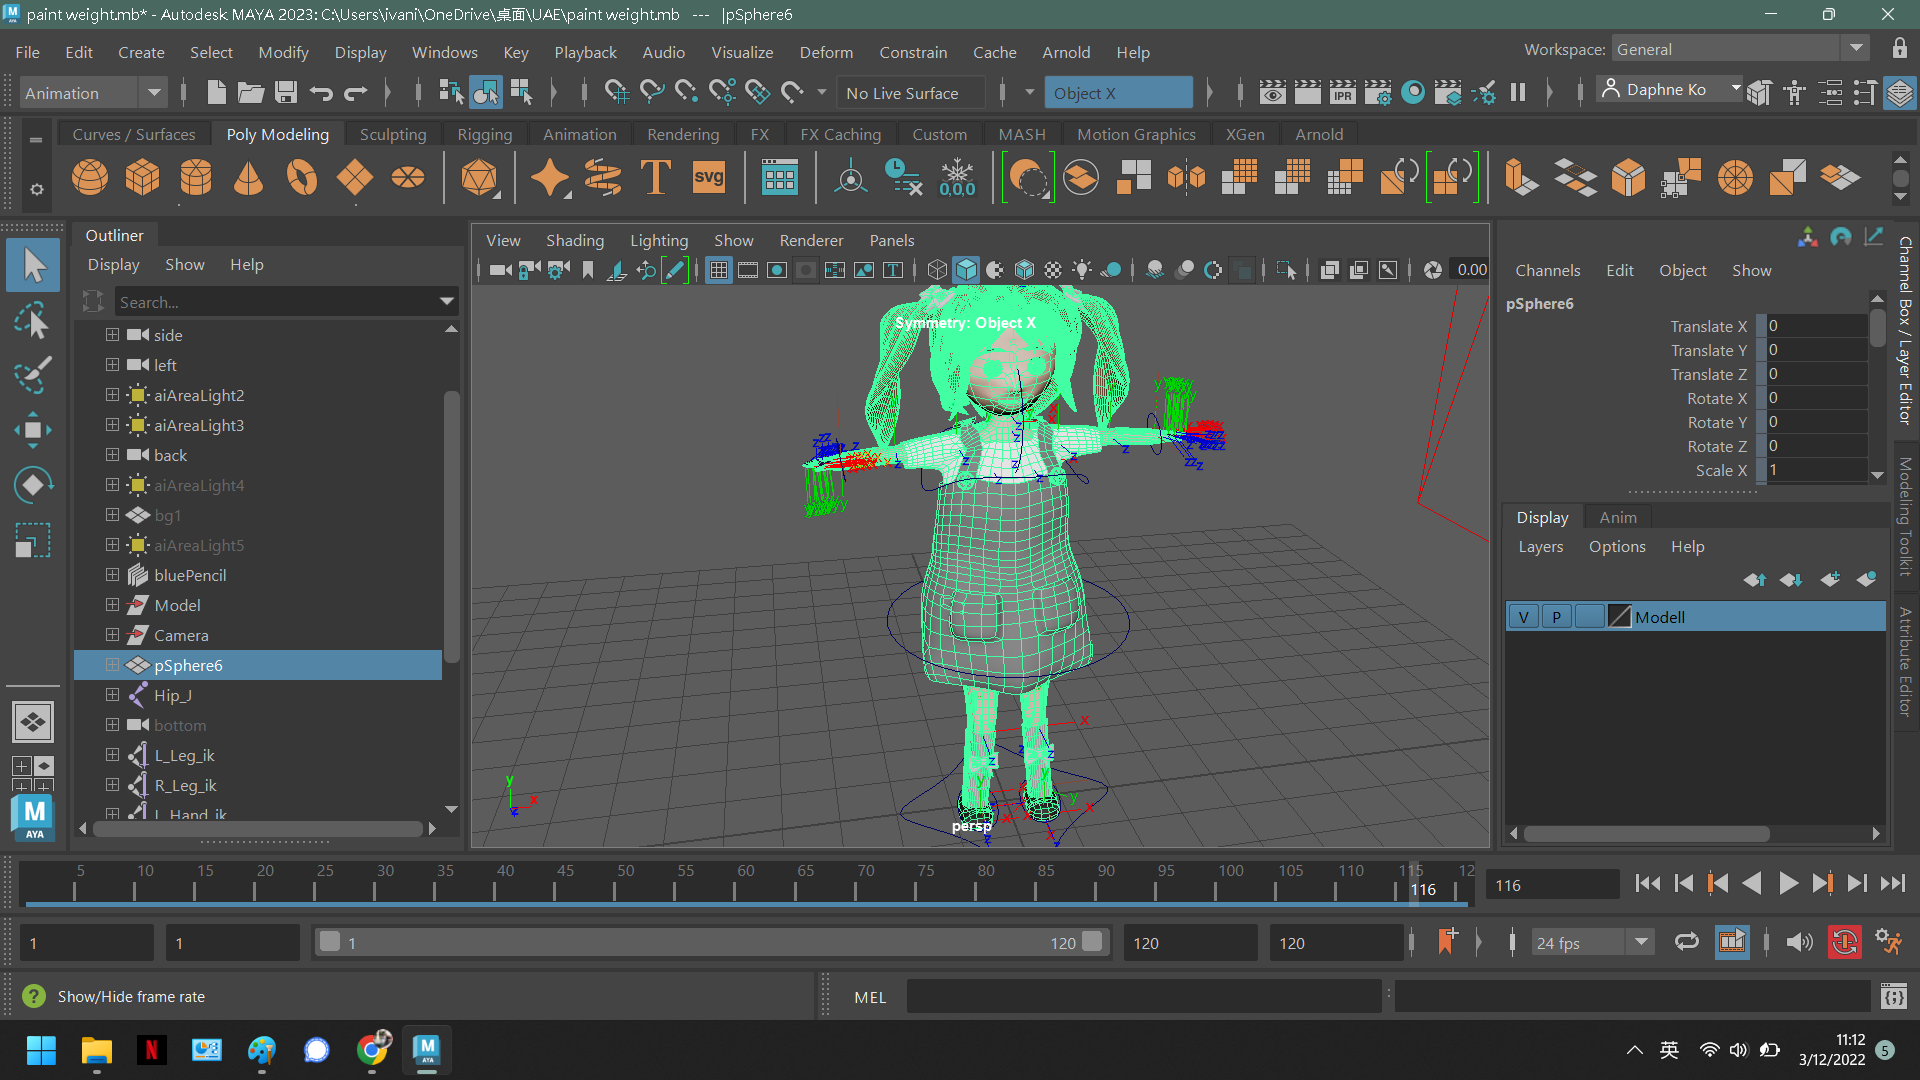Click the Sweep Mesh icon on the shelf
1920x1080 pixels.
coord(600,177)
